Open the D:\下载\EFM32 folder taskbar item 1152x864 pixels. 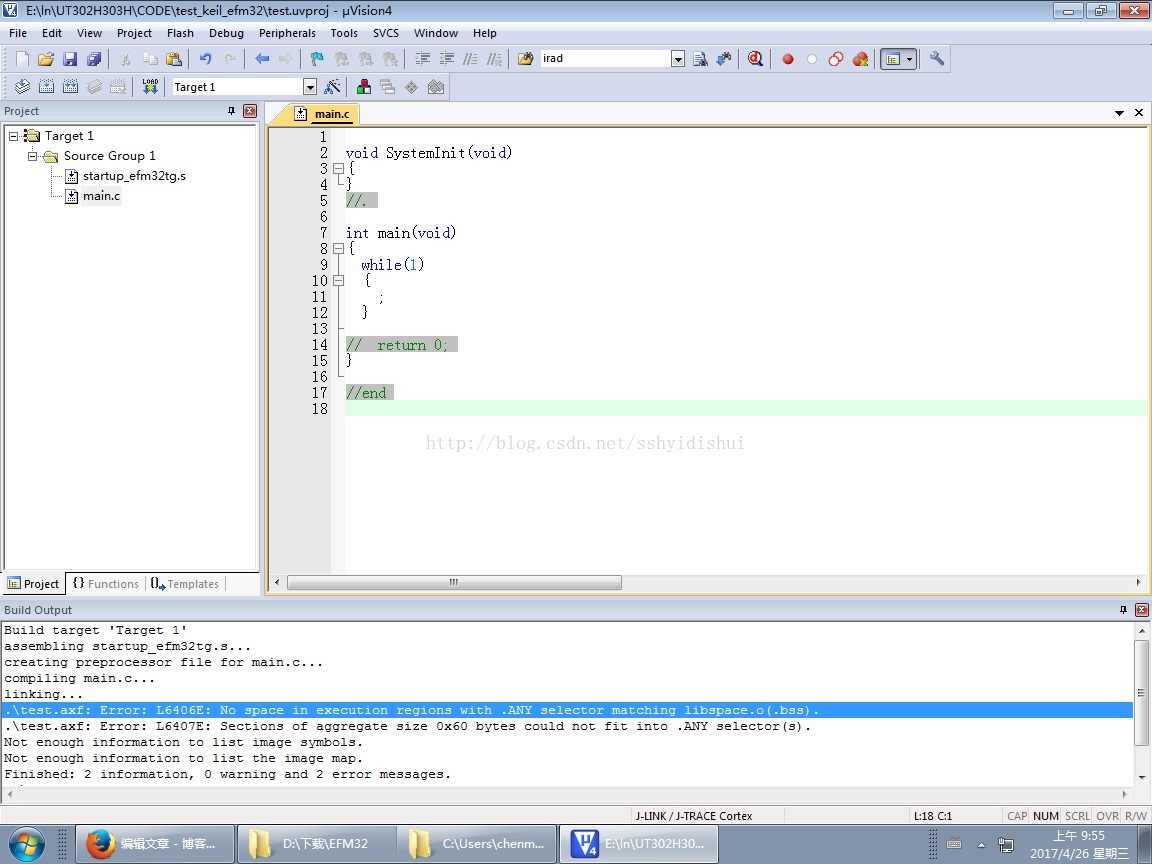[x=317, y=843]
